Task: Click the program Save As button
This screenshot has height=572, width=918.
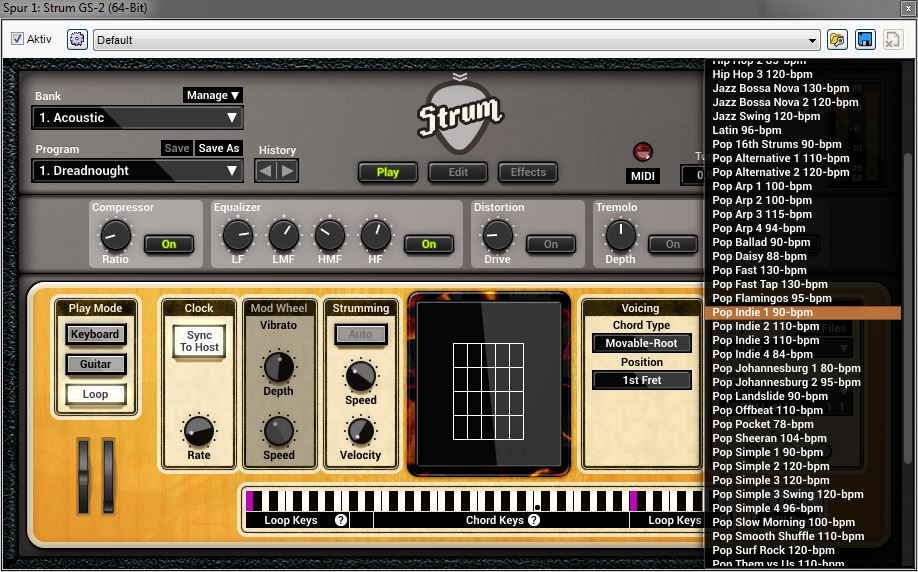Action: click(x=218, y=148)
